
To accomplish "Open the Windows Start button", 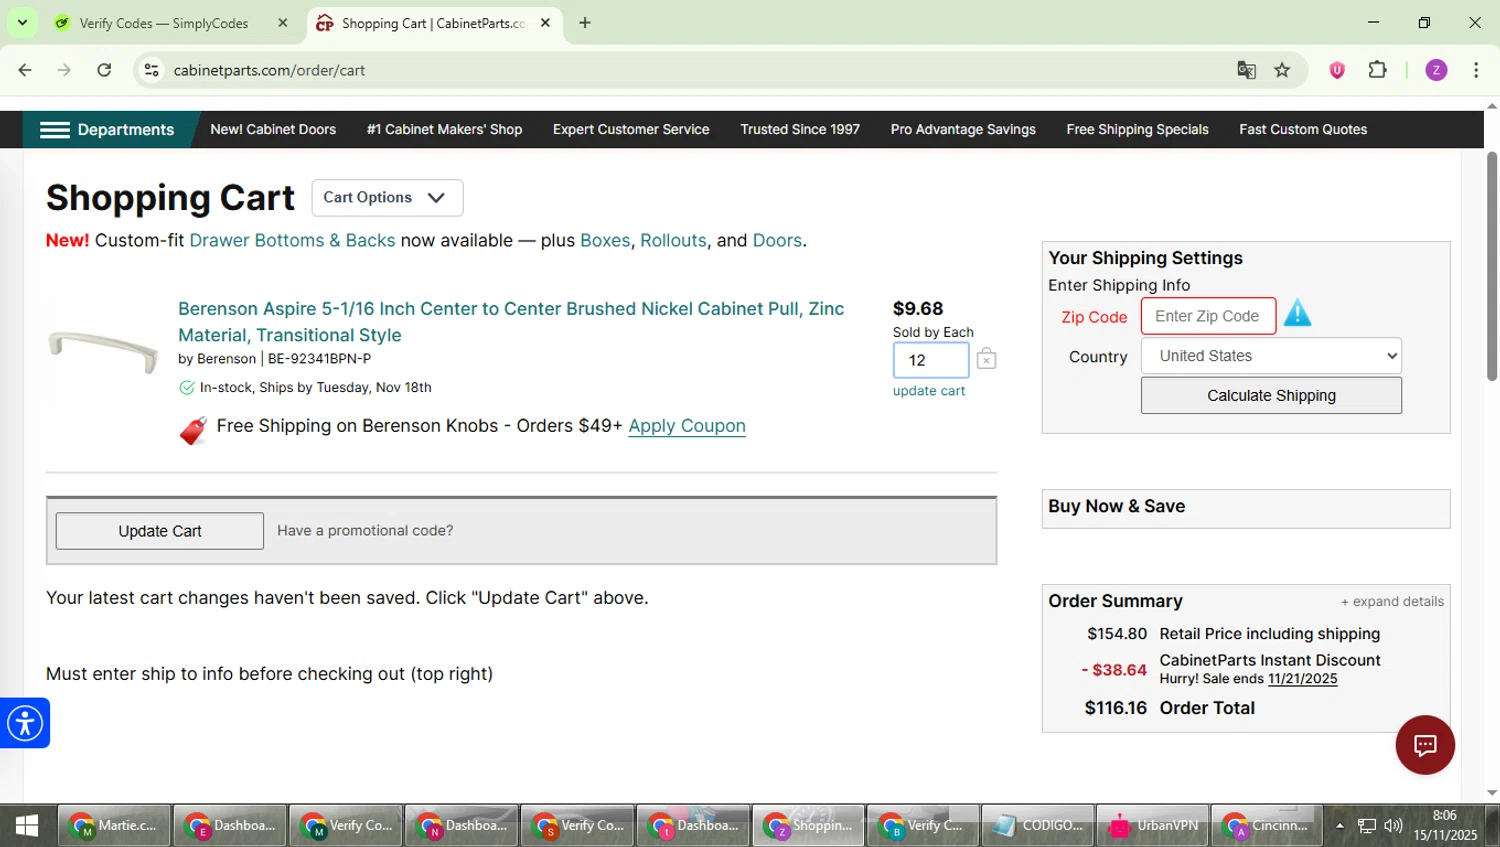I will (x=27, y=826).
